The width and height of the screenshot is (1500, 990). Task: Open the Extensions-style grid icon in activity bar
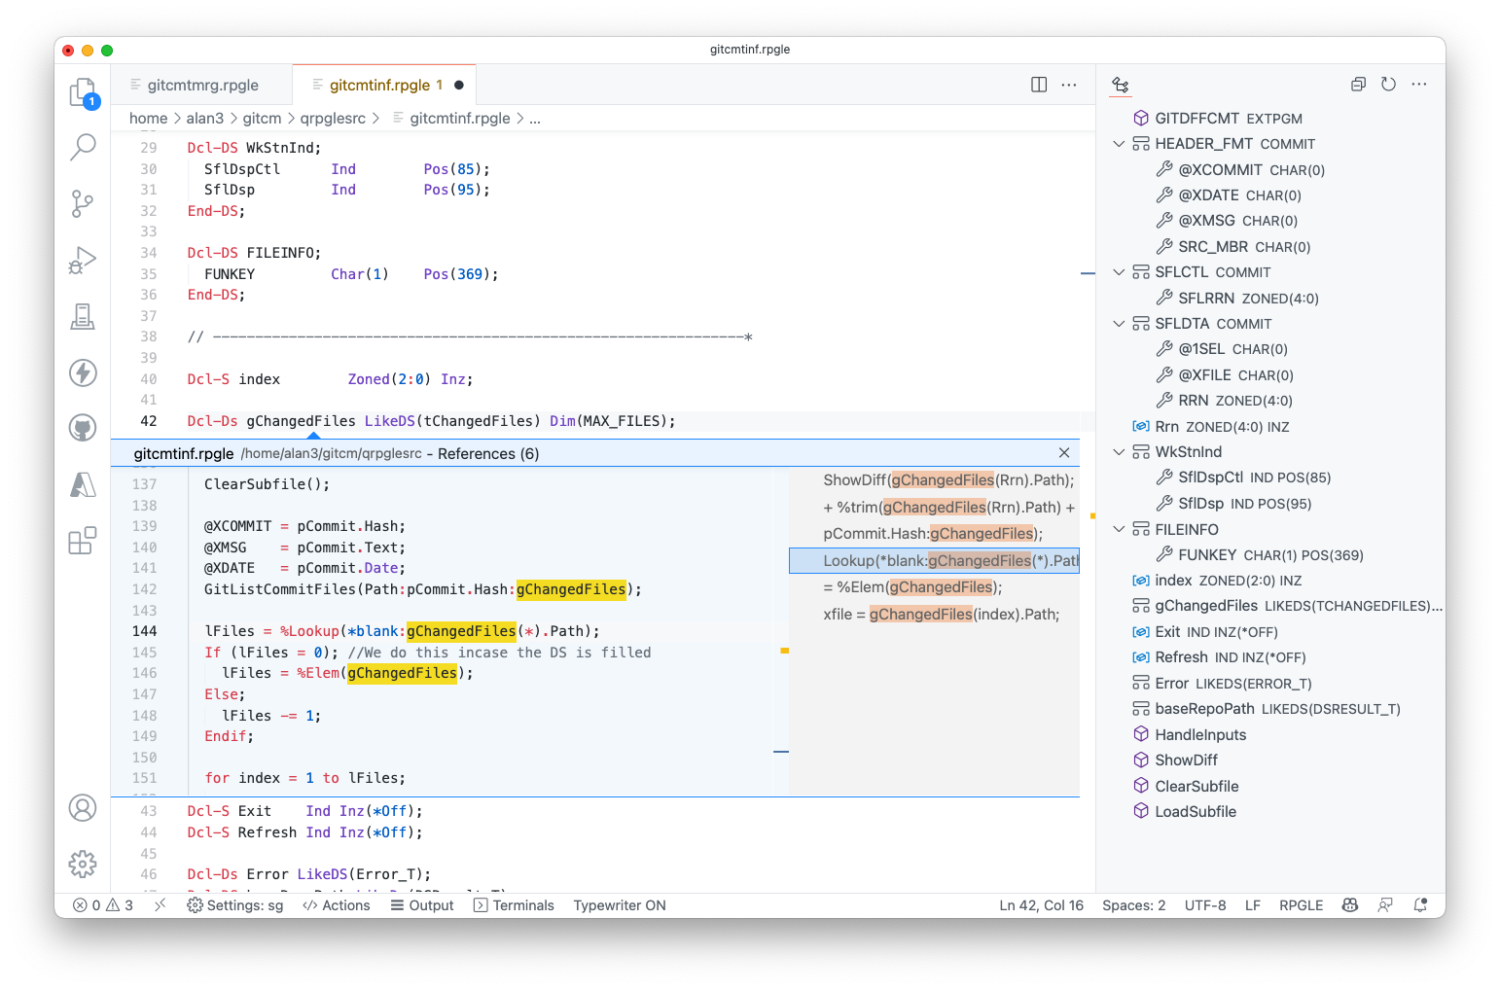83,541
